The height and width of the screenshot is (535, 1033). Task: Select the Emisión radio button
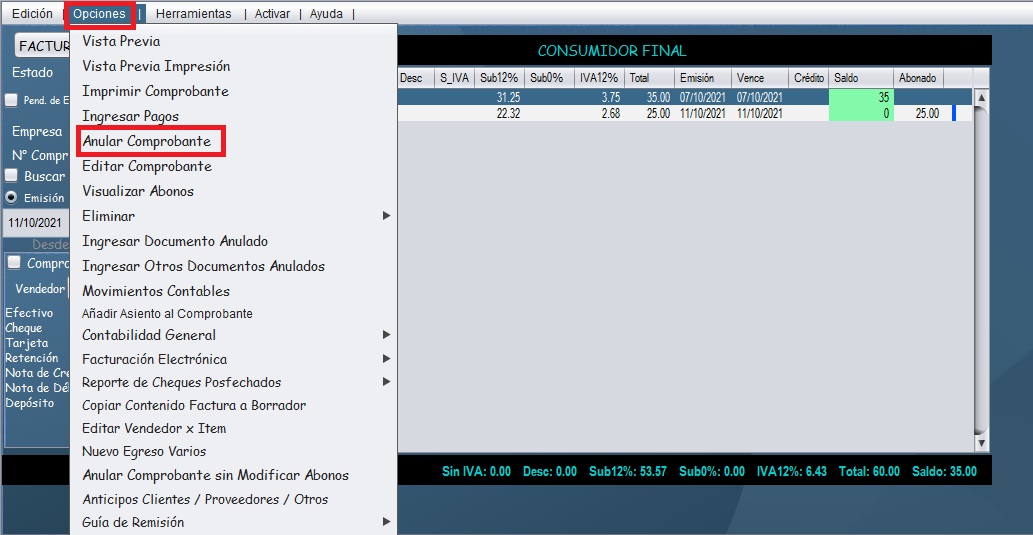coord(11,197)
